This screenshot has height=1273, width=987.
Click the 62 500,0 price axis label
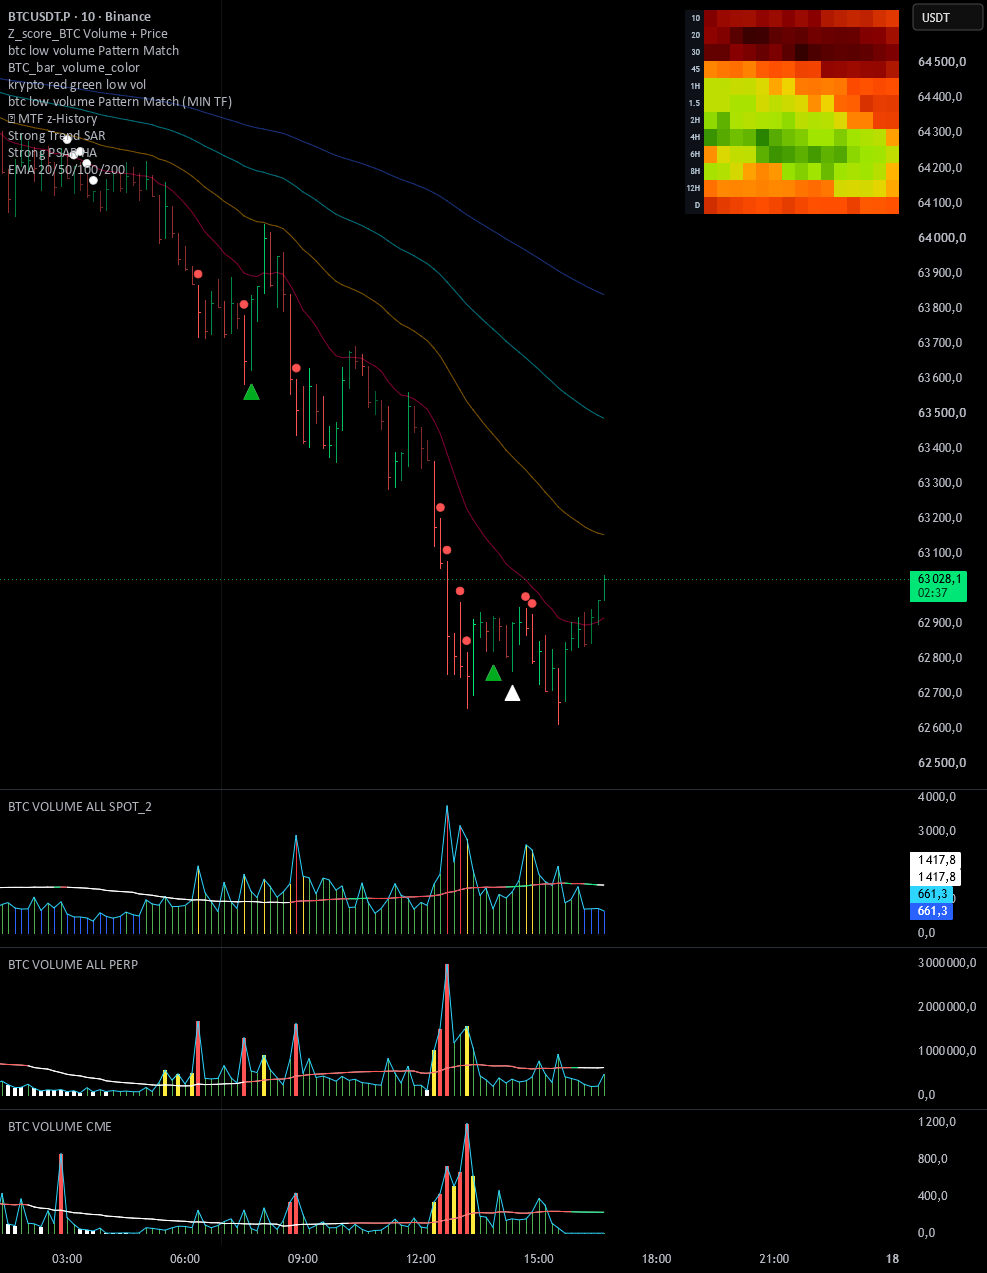(942, 763)
